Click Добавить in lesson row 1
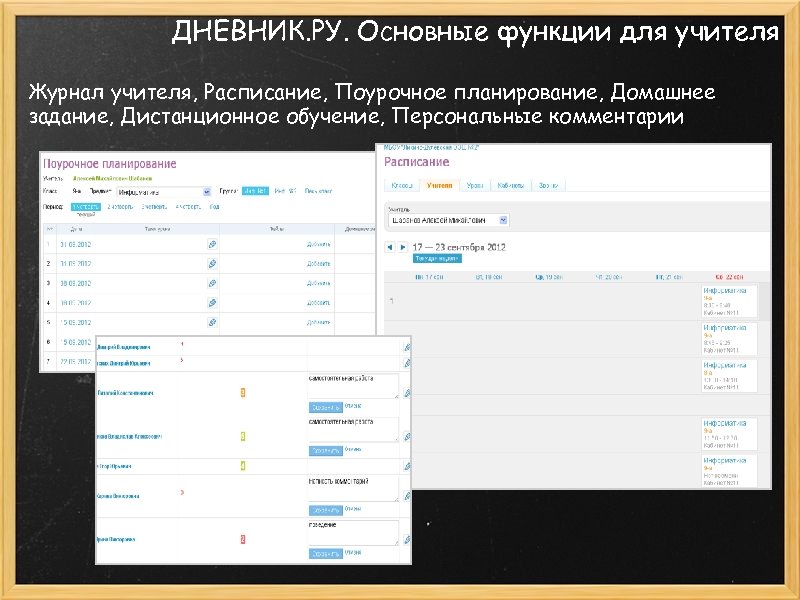The image size is (800, 600). [x=318, y=244]
